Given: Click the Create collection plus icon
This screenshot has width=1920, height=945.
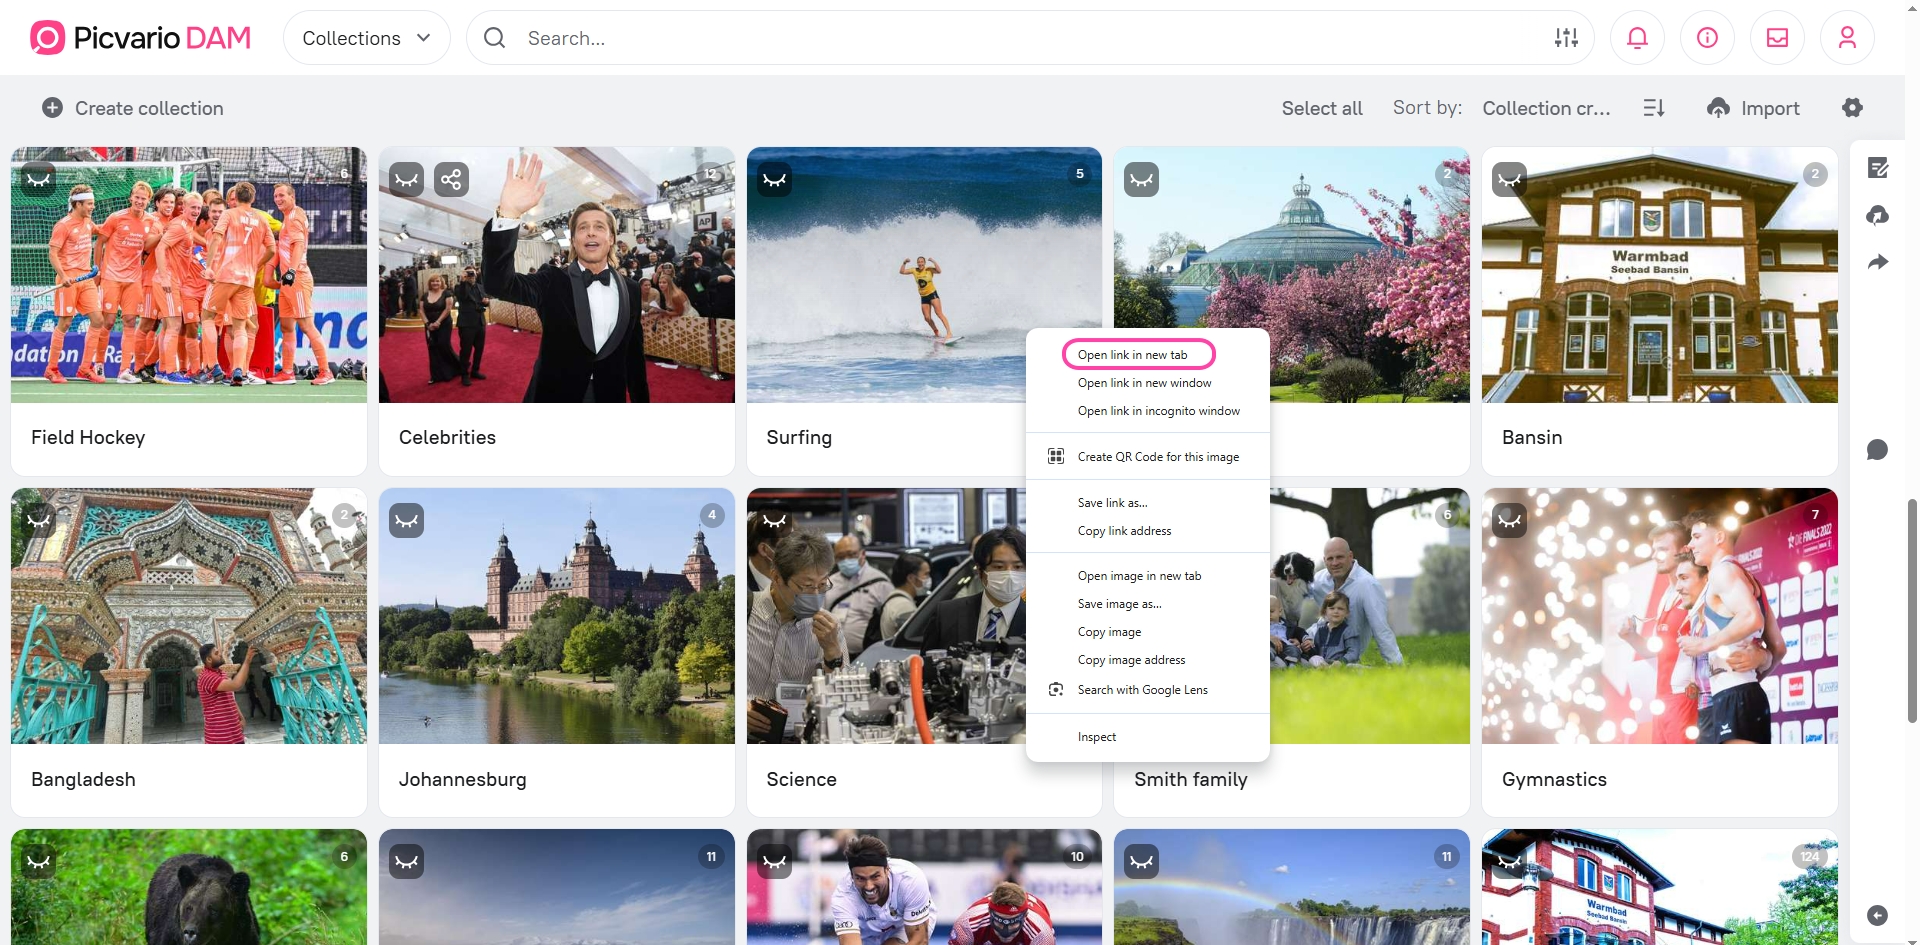Looking at the screenshot, I should 52,108.
